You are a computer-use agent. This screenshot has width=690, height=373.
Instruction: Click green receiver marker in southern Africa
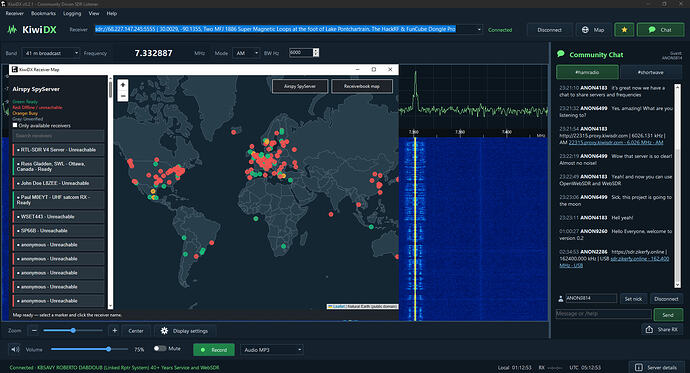click(283, 246)
